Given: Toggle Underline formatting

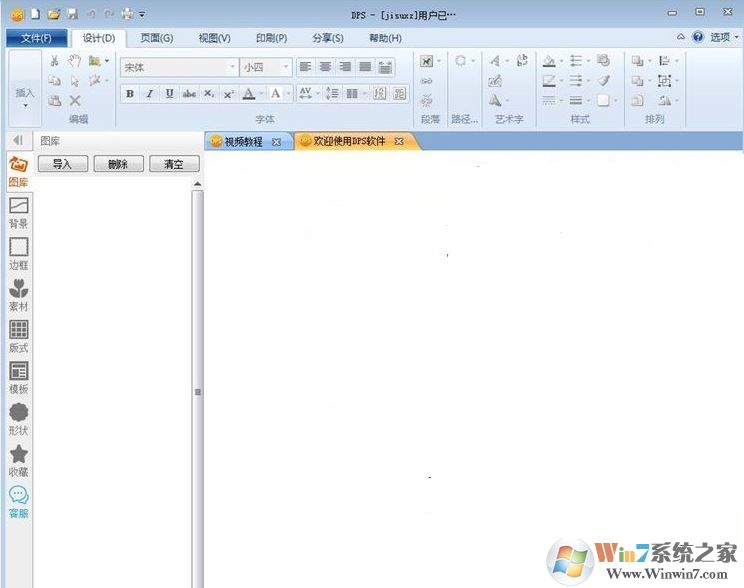Looking at the screenshot, I should point(169,93).
